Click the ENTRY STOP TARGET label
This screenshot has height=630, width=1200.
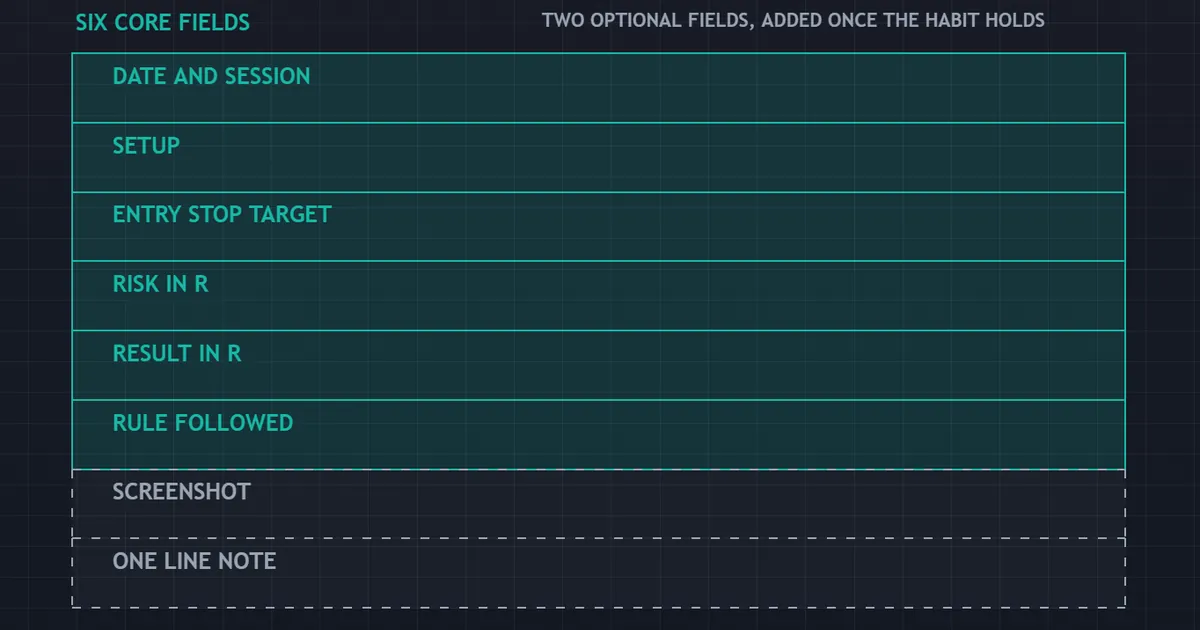222,214
